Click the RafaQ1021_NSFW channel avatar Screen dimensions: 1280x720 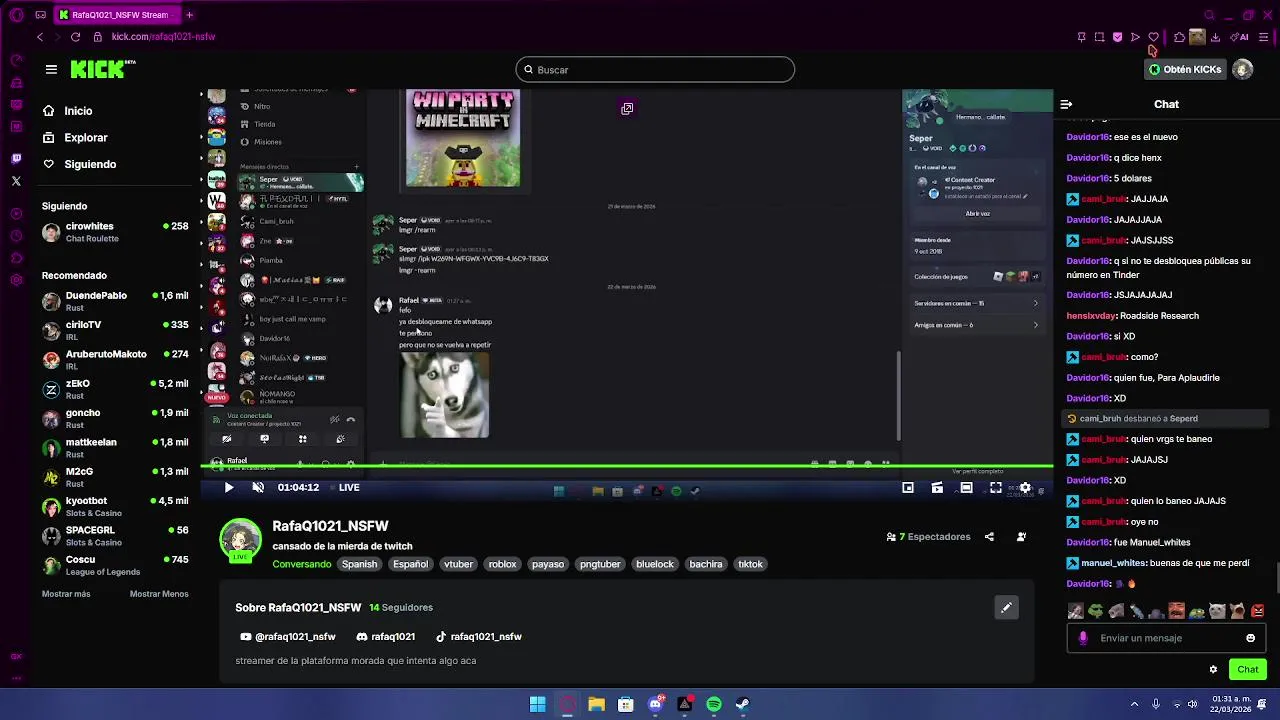coord(241,540)
